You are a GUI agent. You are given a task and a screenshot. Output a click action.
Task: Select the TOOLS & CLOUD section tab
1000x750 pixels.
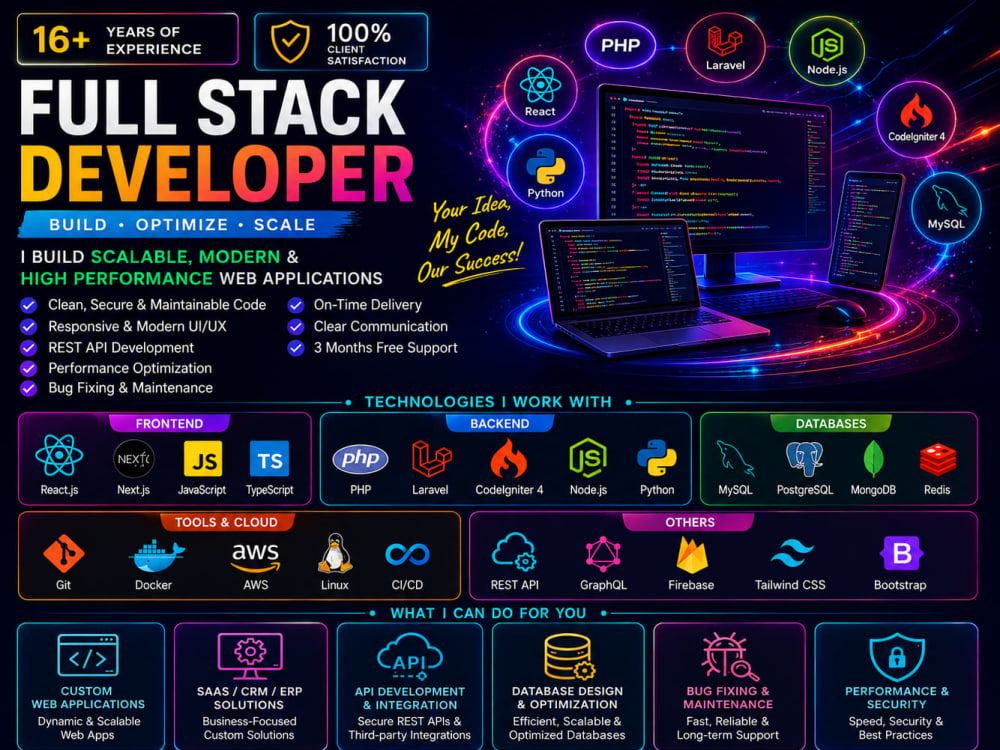226,522
